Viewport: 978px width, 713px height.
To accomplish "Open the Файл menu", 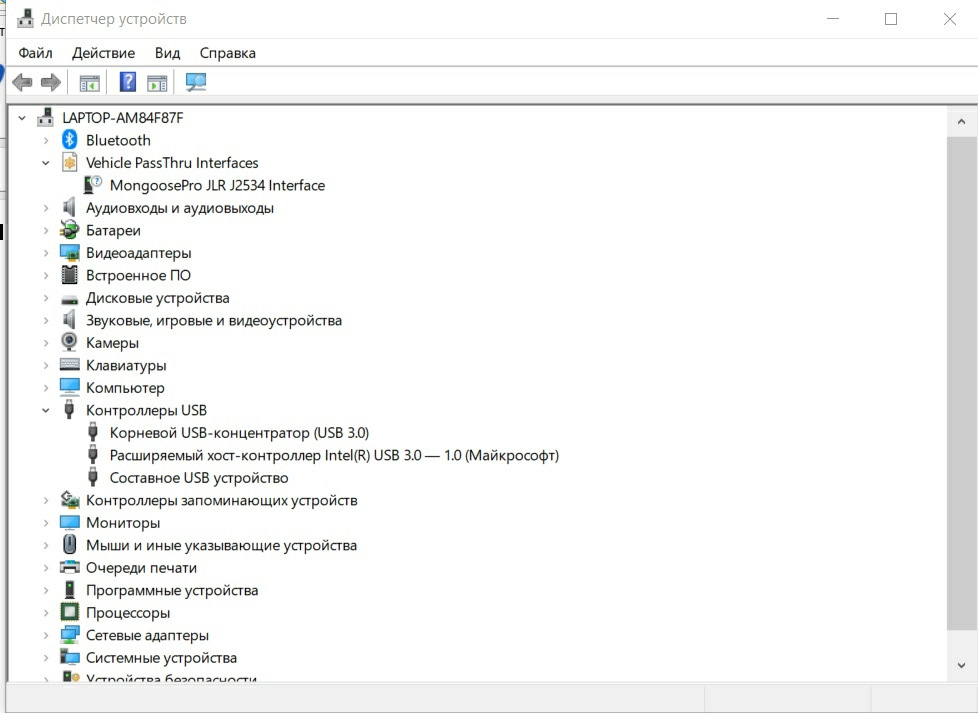I will (35, 53).
